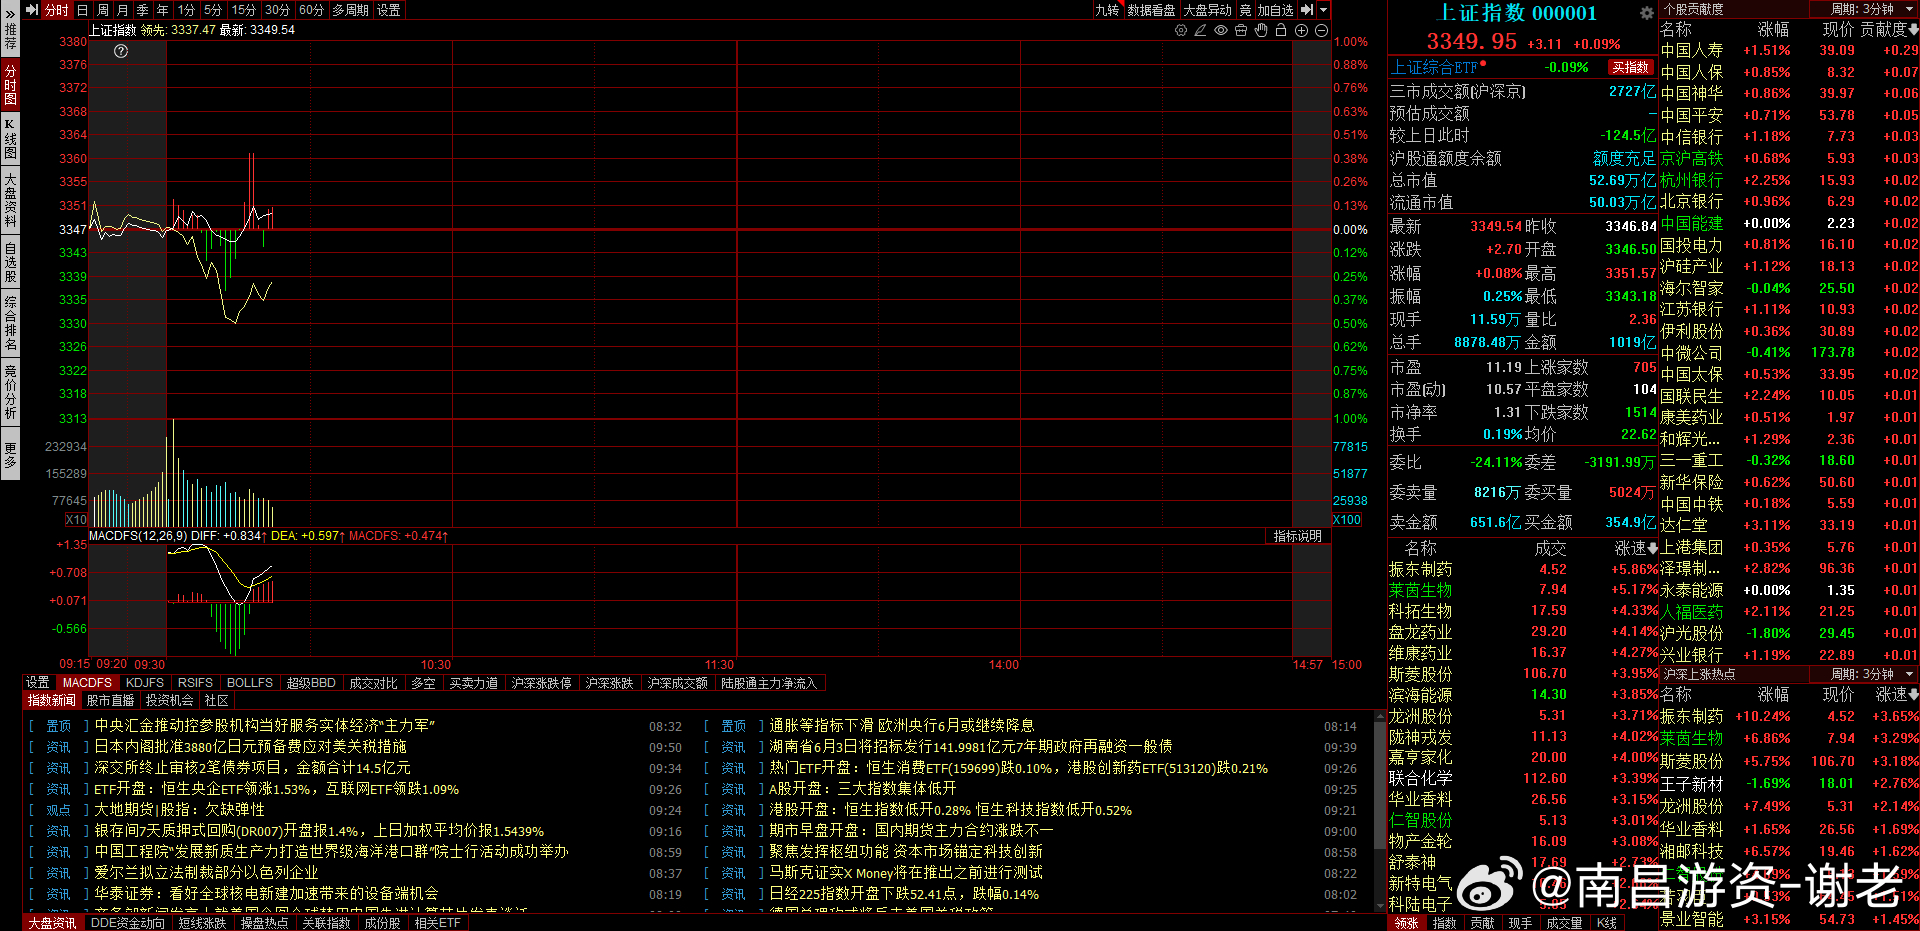Switch to the 5分 period tab
1920x931 pixels.
coord(213,10)
